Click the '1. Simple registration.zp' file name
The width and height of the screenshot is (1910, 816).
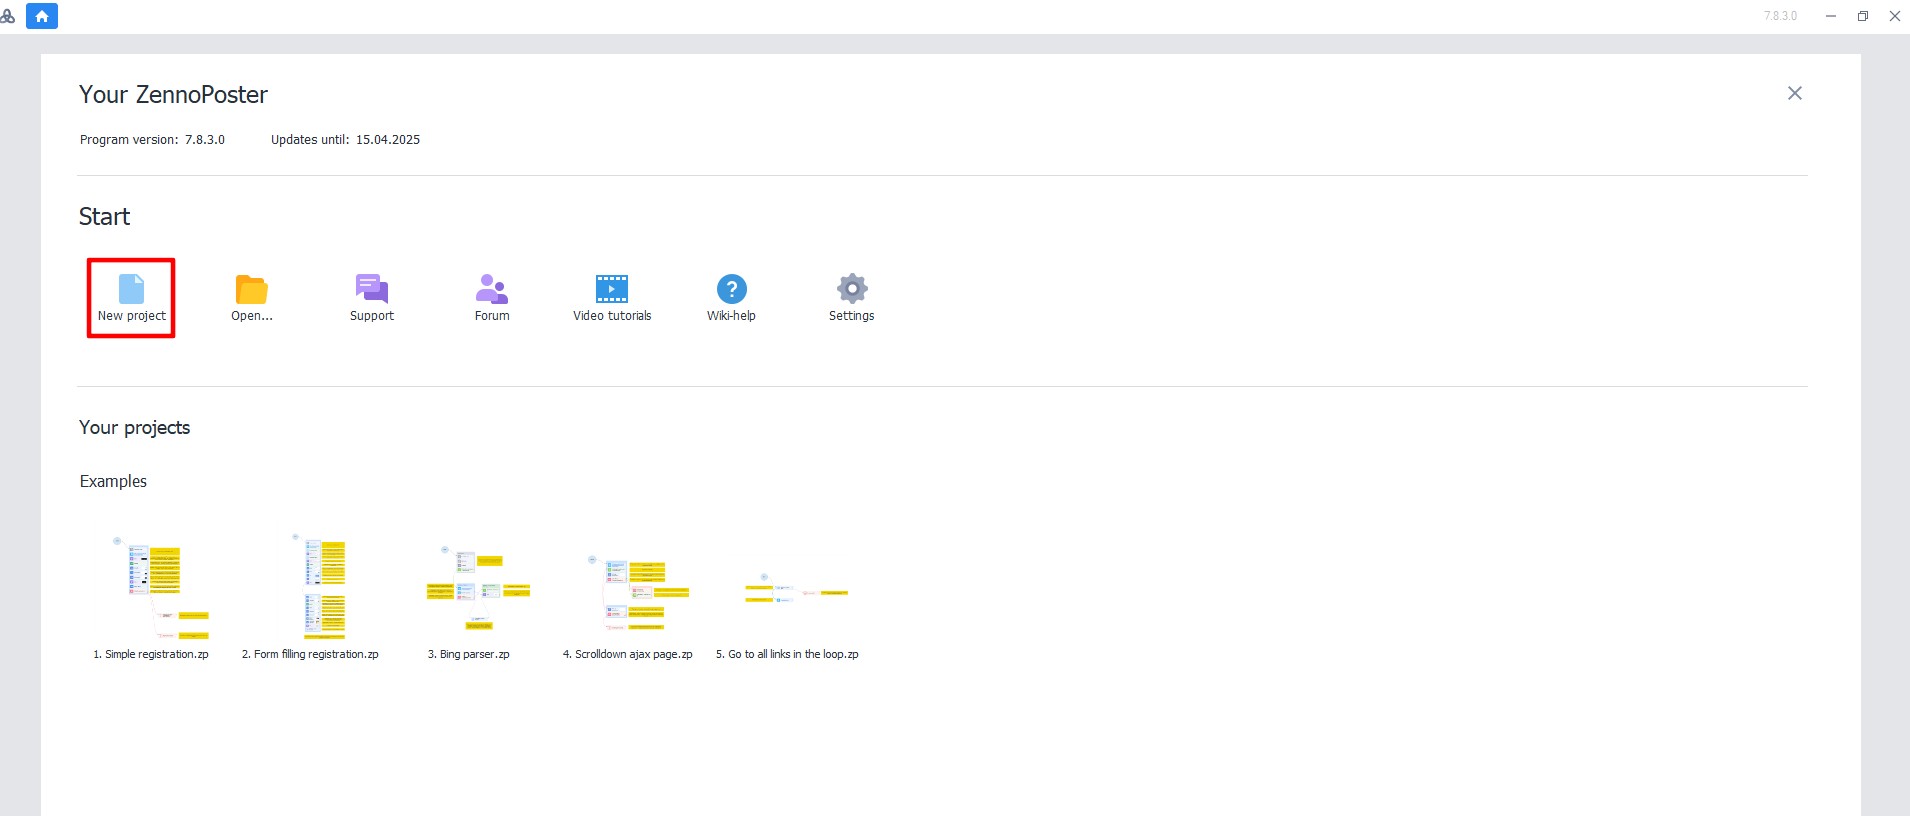point(151,654)
